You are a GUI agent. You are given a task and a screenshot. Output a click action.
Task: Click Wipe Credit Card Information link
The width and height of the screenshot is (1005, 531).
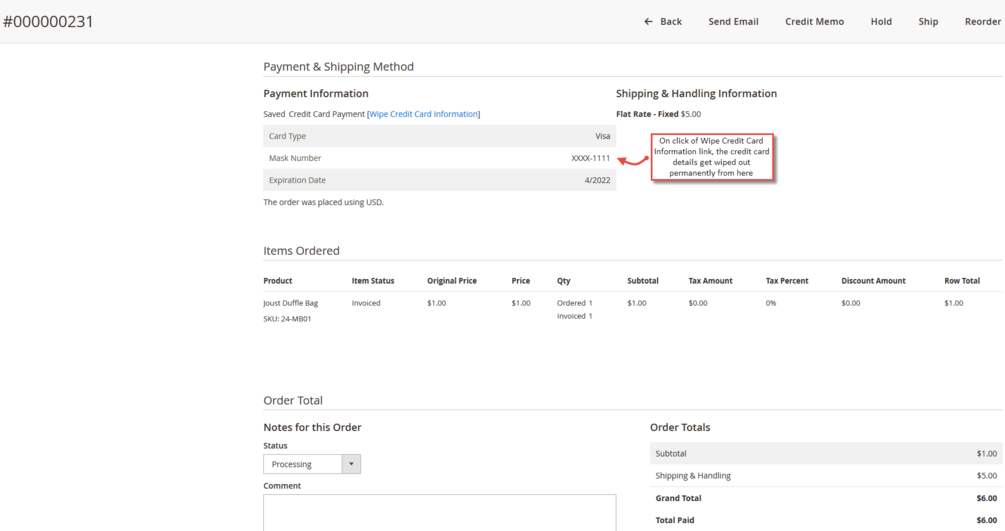[x=424, y=114]
